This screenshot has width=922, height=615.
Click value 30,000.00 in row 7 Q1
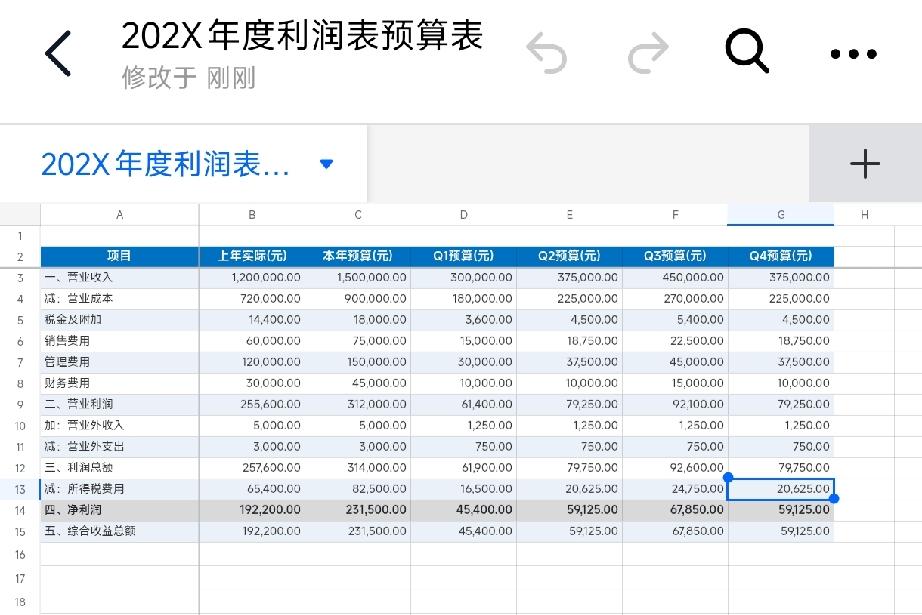click(x=485, y=362)
